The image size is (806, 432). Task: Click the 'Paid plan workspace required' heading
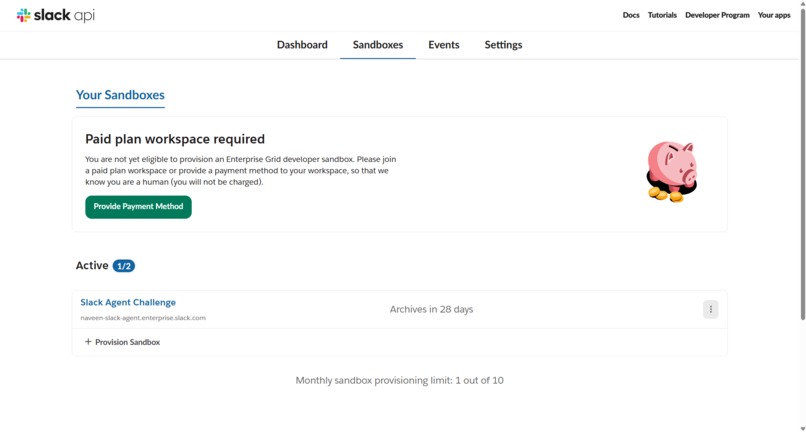click(175, 139)
